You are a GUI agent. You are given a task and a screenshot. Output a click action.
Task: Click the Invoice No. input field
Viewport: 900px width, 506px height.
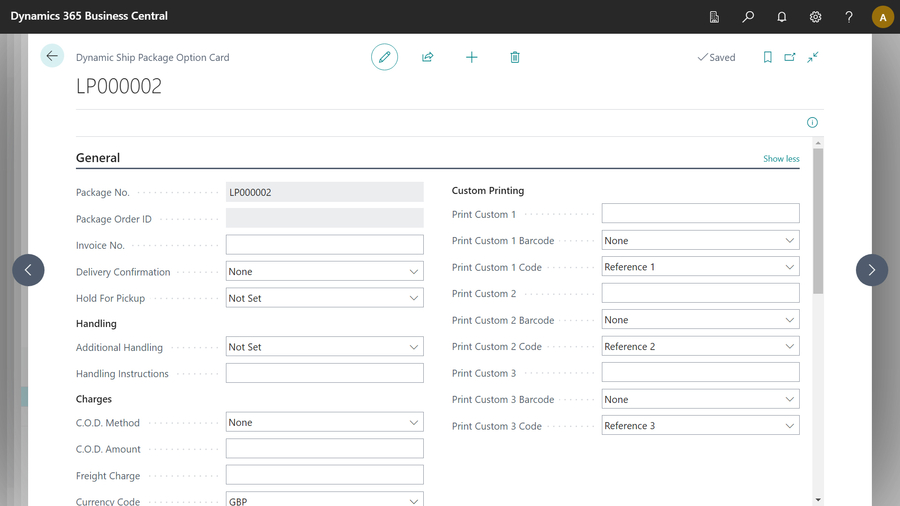[x=324, y=245]
